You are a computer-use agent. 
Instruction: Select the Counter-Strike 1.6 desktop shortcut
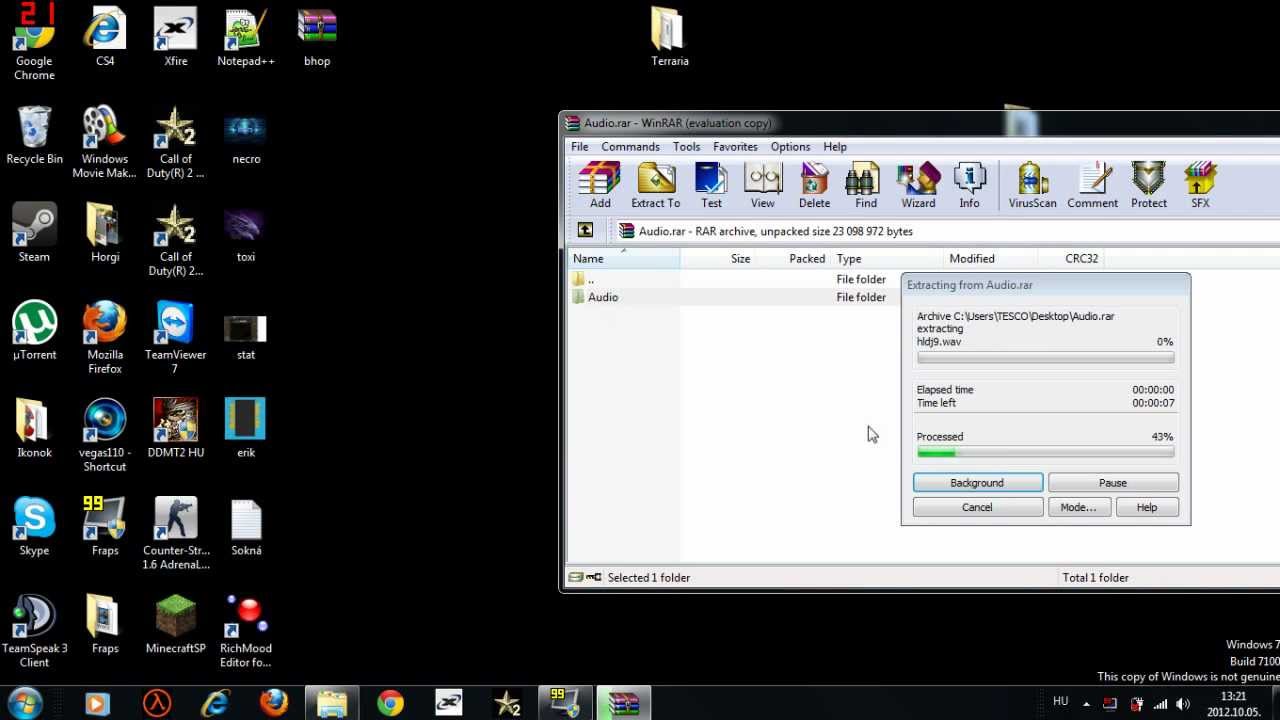point(176,534)
